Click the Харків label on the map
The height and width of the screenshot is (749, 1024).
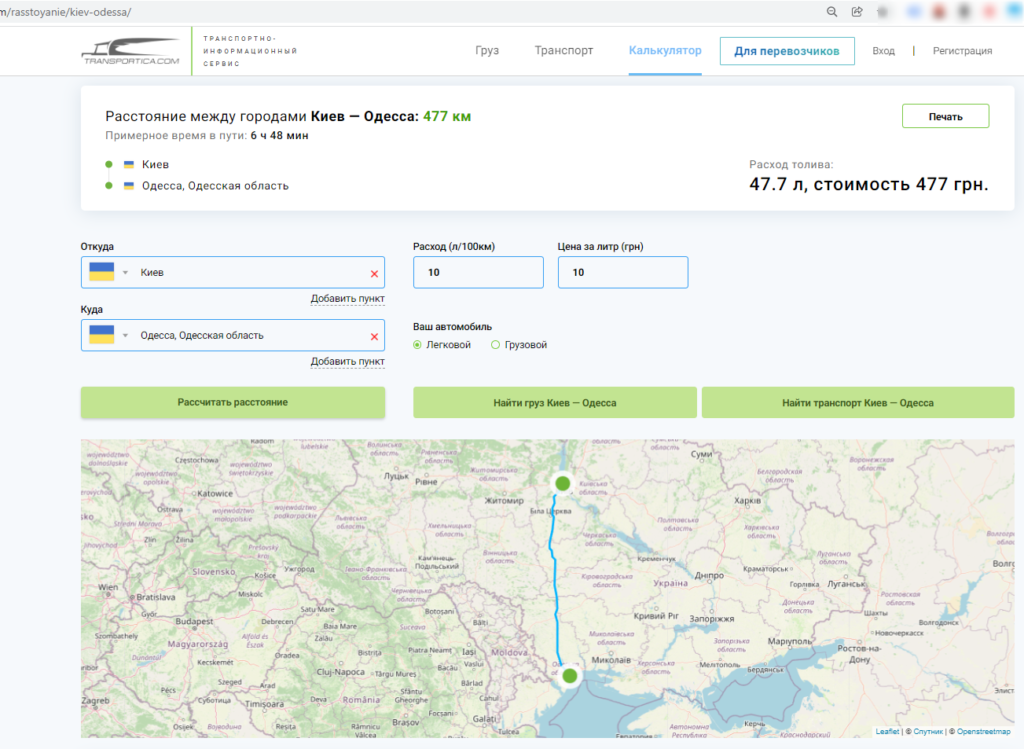[747, 501]
